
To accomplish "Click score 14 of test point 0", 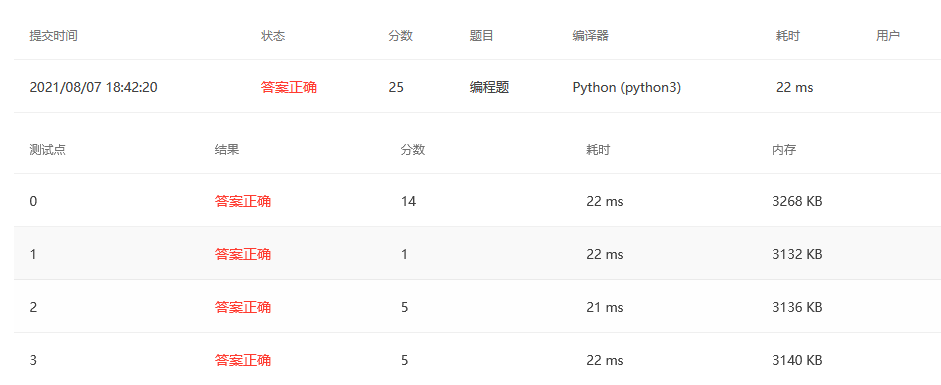I will [x=409, y=201].
